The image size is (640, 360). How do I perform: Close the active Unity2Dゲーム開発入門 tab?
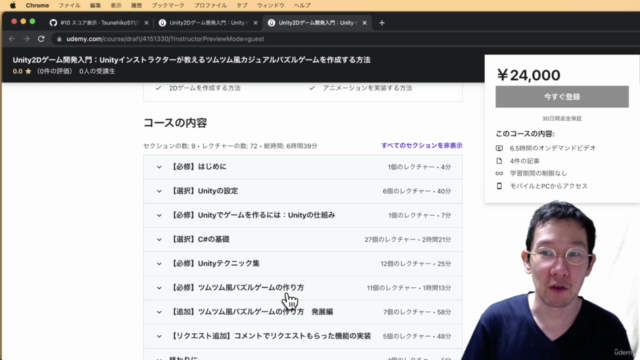(364, 23)
